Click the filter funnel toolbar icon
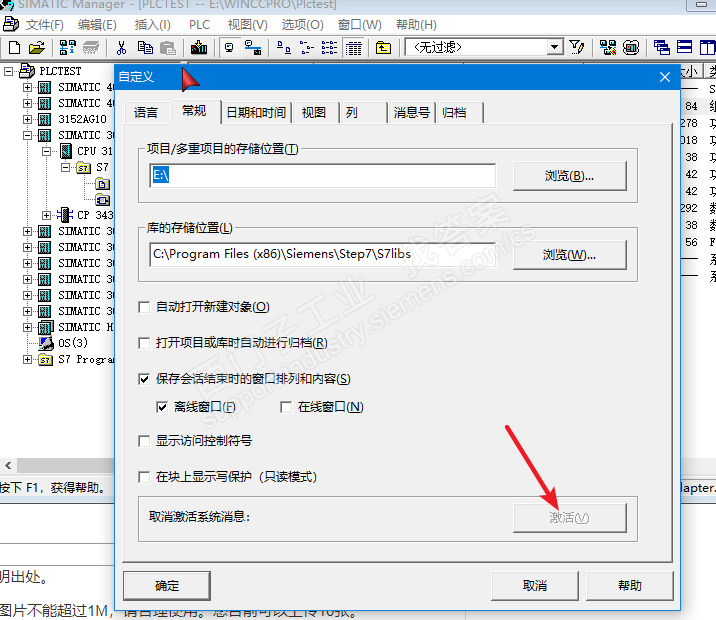The height and width of the screenshot is (620, 716). pos(577,47)
